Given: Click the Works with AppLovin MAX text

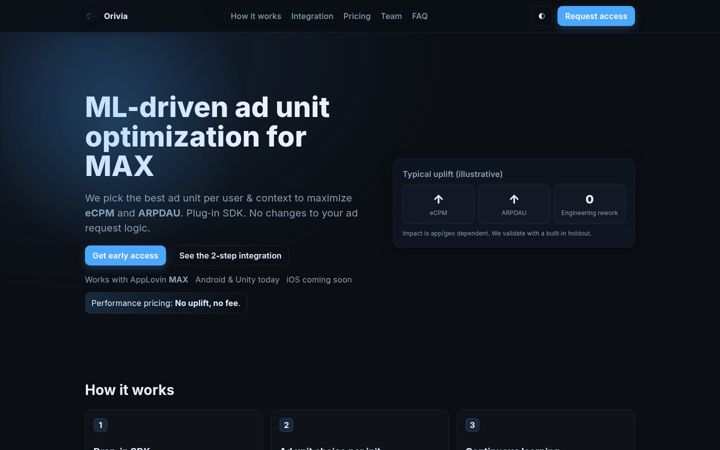Looking at the screenshot, I should [x=136, y=280].
